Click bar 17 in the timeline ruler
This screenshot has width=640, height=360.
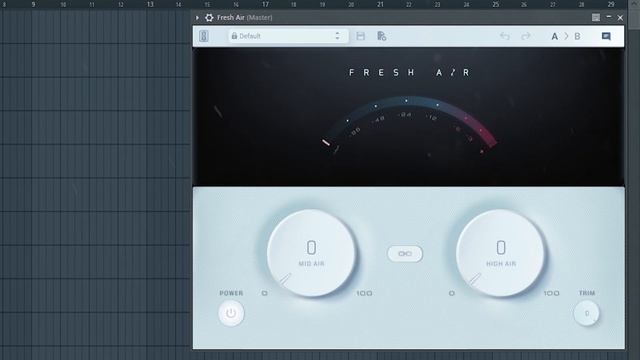[x=265, y=4]
